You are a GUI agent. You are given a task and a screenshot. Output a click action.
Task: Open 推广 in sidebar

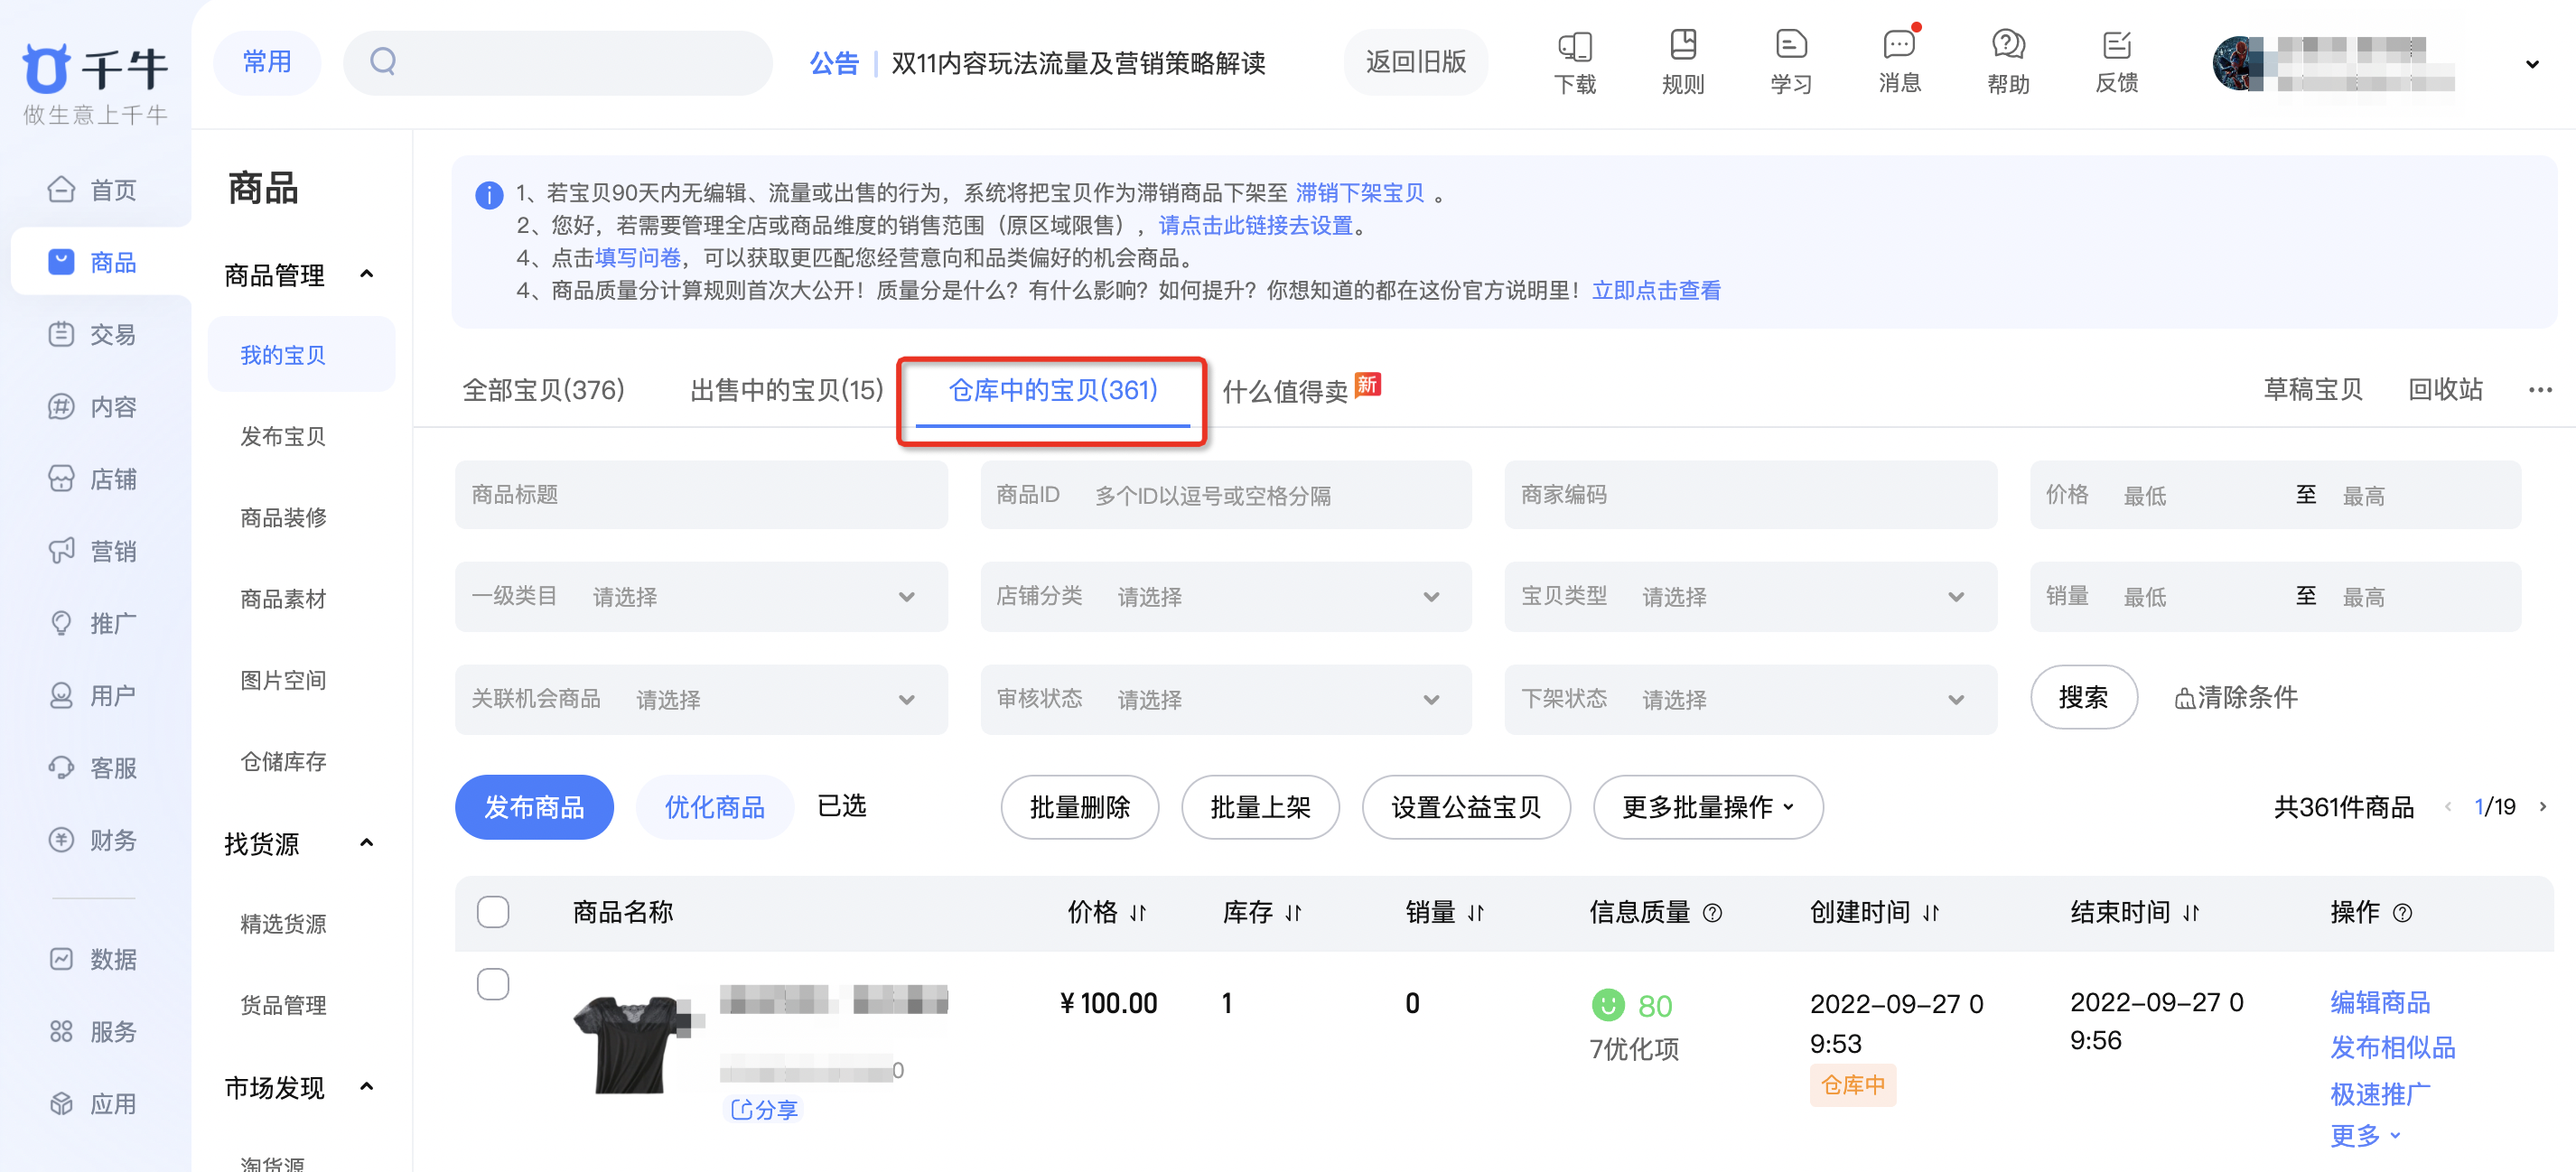tap(93, 623)
